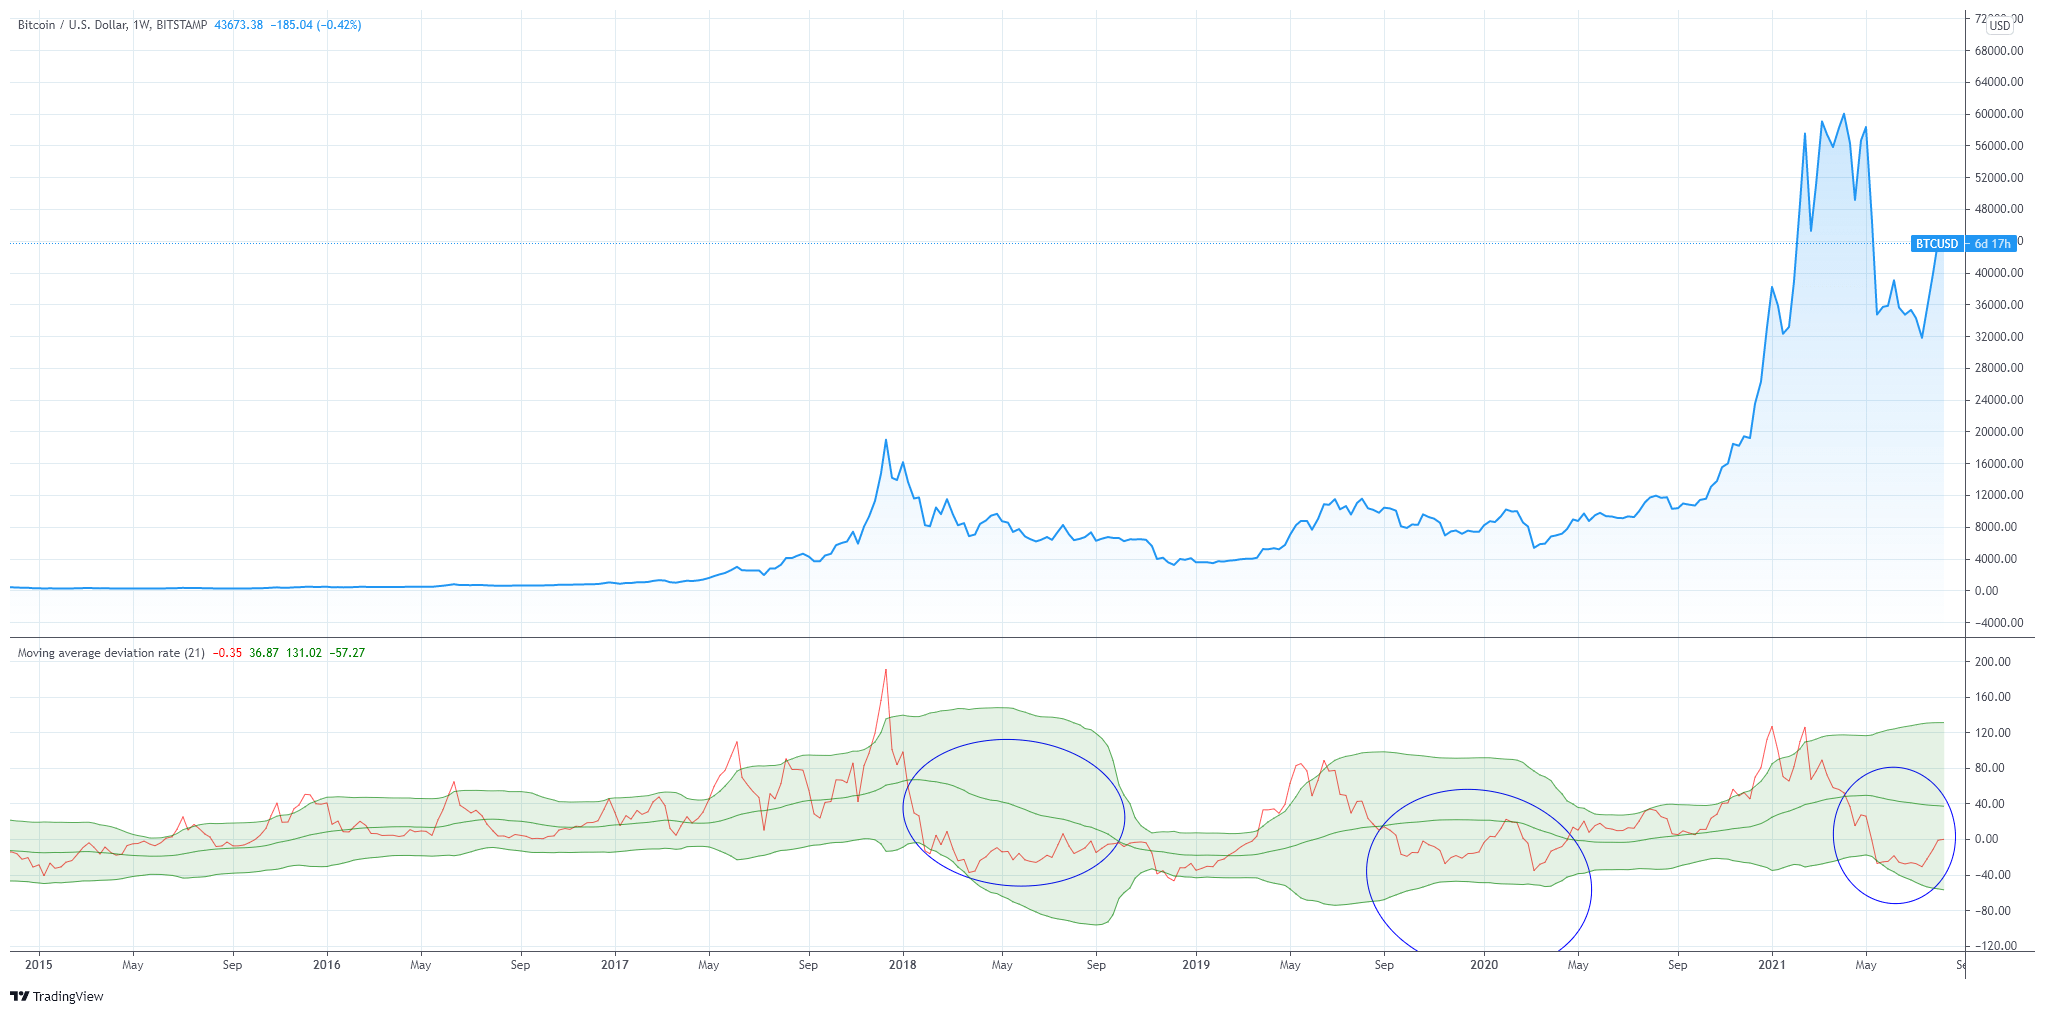Click the indicator value -0.35
This screenshot has height=1014, width=2045.
click(228, 653)
